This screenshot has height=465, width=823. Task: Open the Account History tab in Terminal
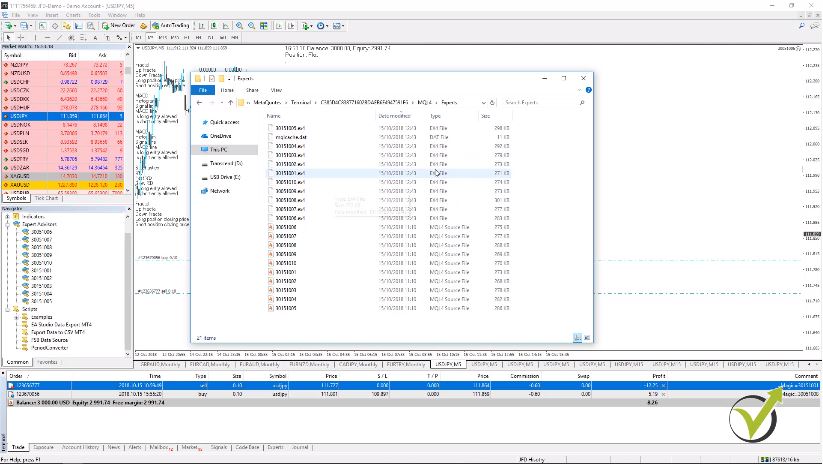pos(80,448)
